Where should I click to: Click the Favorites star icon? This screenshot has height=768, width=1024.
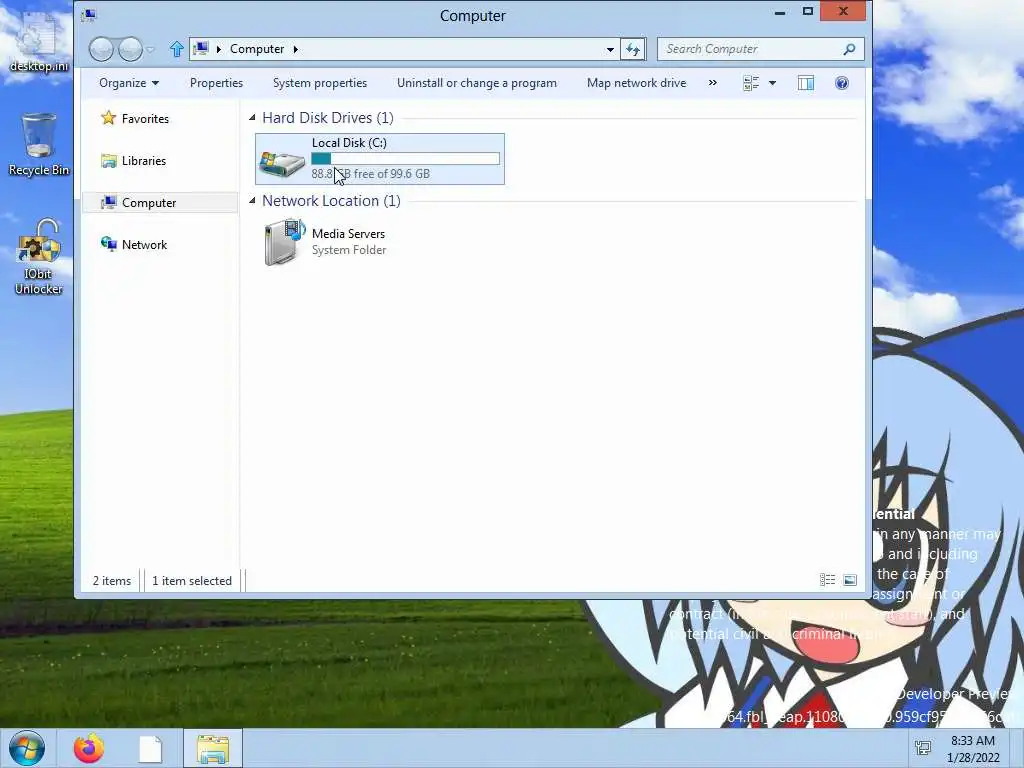(x=108, y=118)
